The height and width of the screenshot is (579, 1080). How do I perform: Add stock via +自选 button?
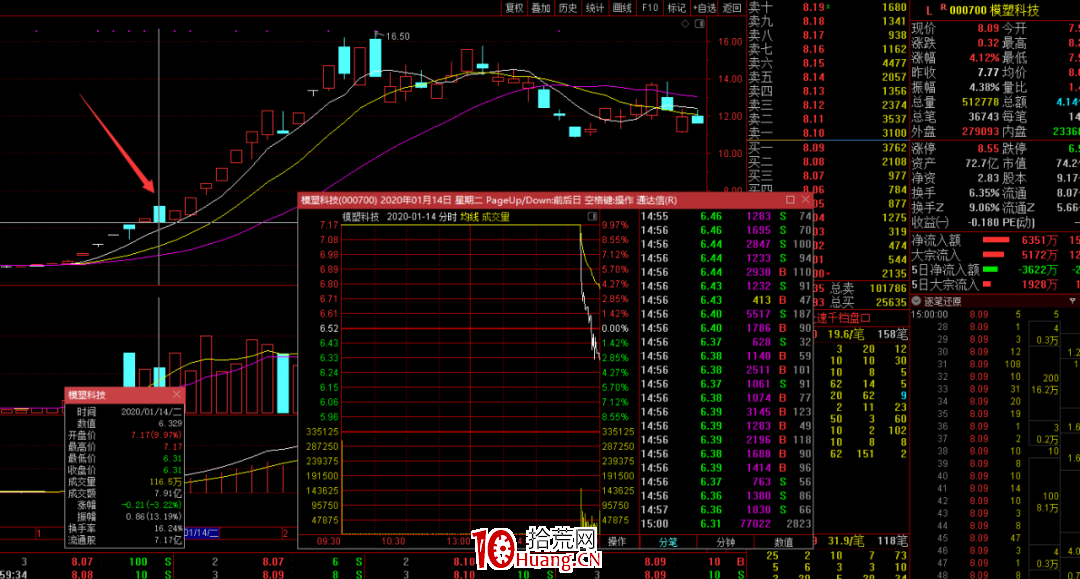[705, 8]
